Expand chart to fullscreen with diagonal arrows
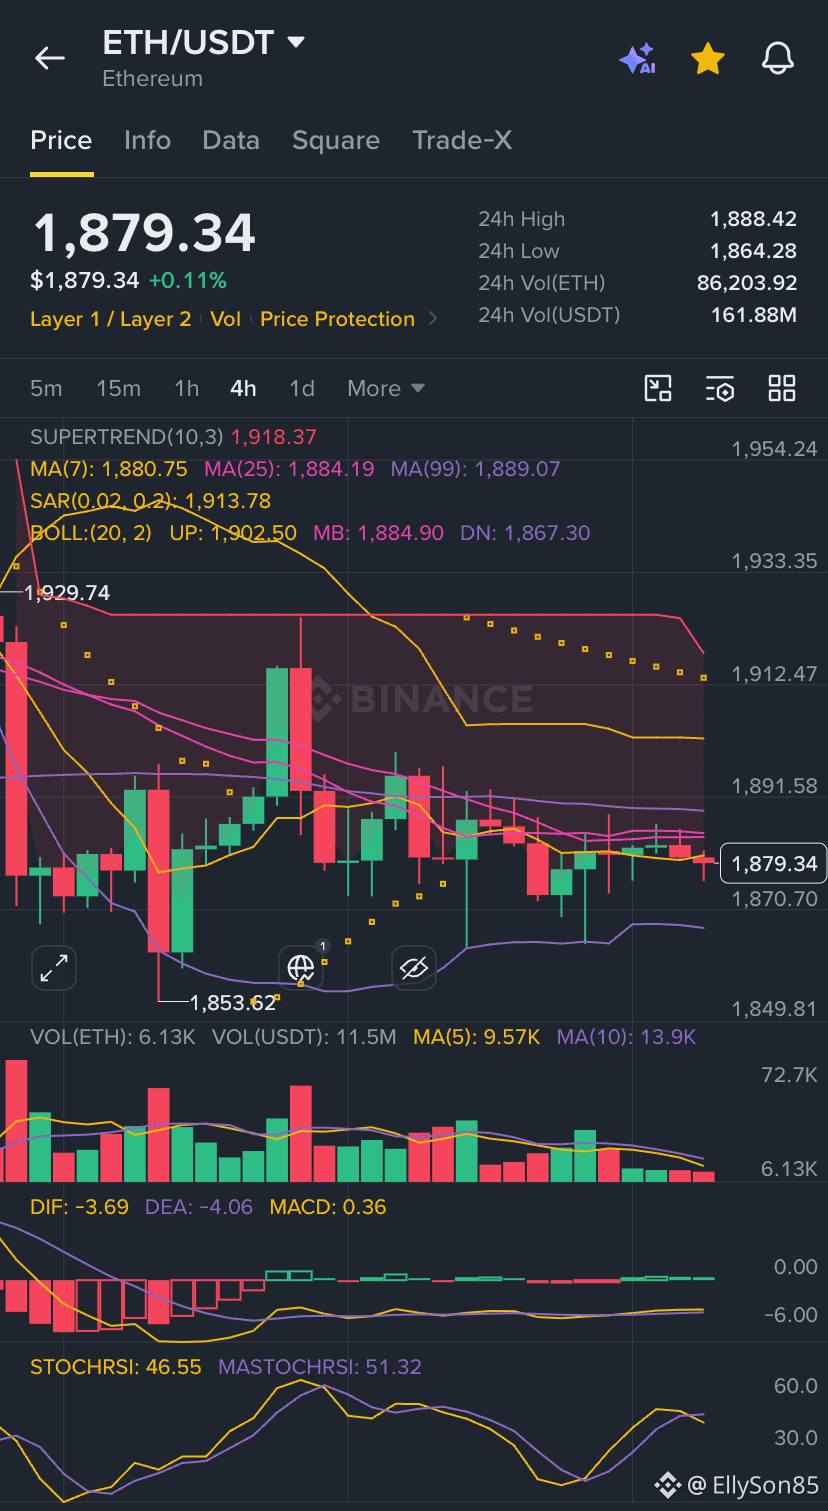This screenshot has width=828, height=1511. click(53, 967)
